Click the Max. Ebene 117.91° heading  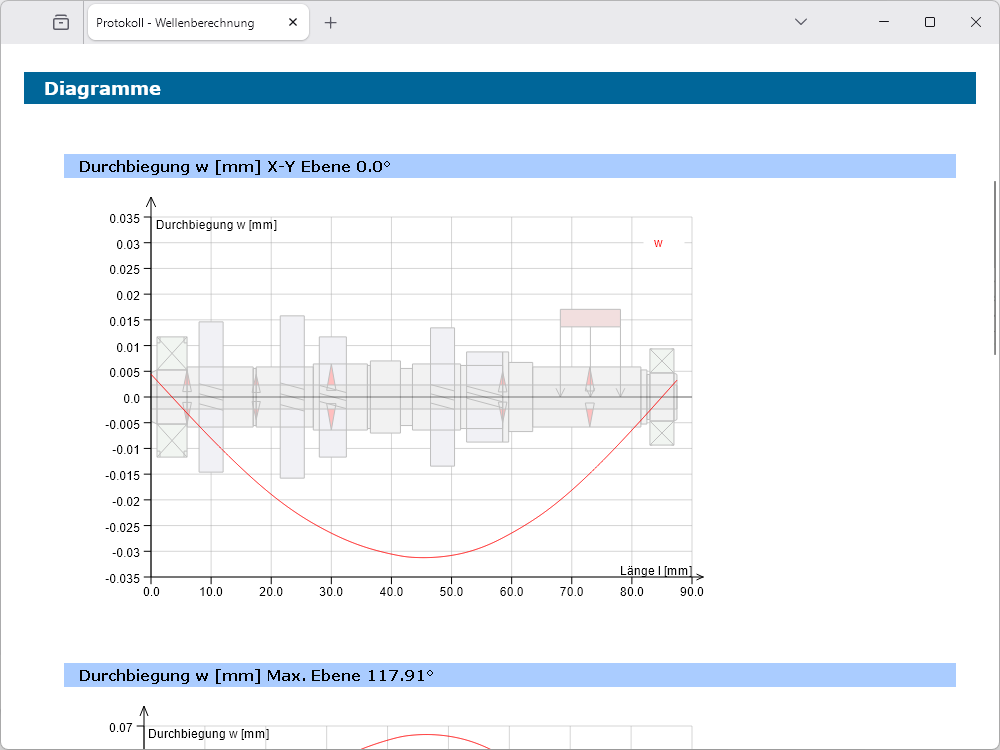256,676
